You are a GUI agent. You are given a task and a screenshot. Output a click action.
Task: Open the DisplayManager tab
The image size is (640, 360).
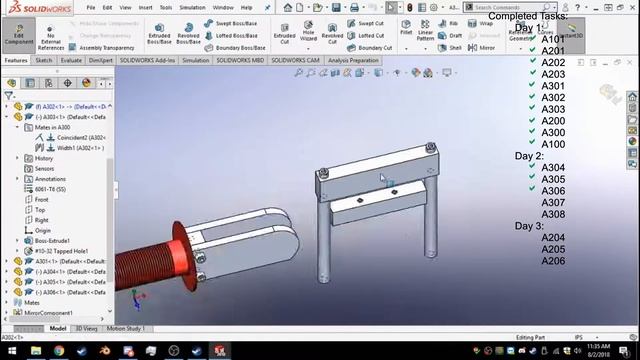pos(86,83)
